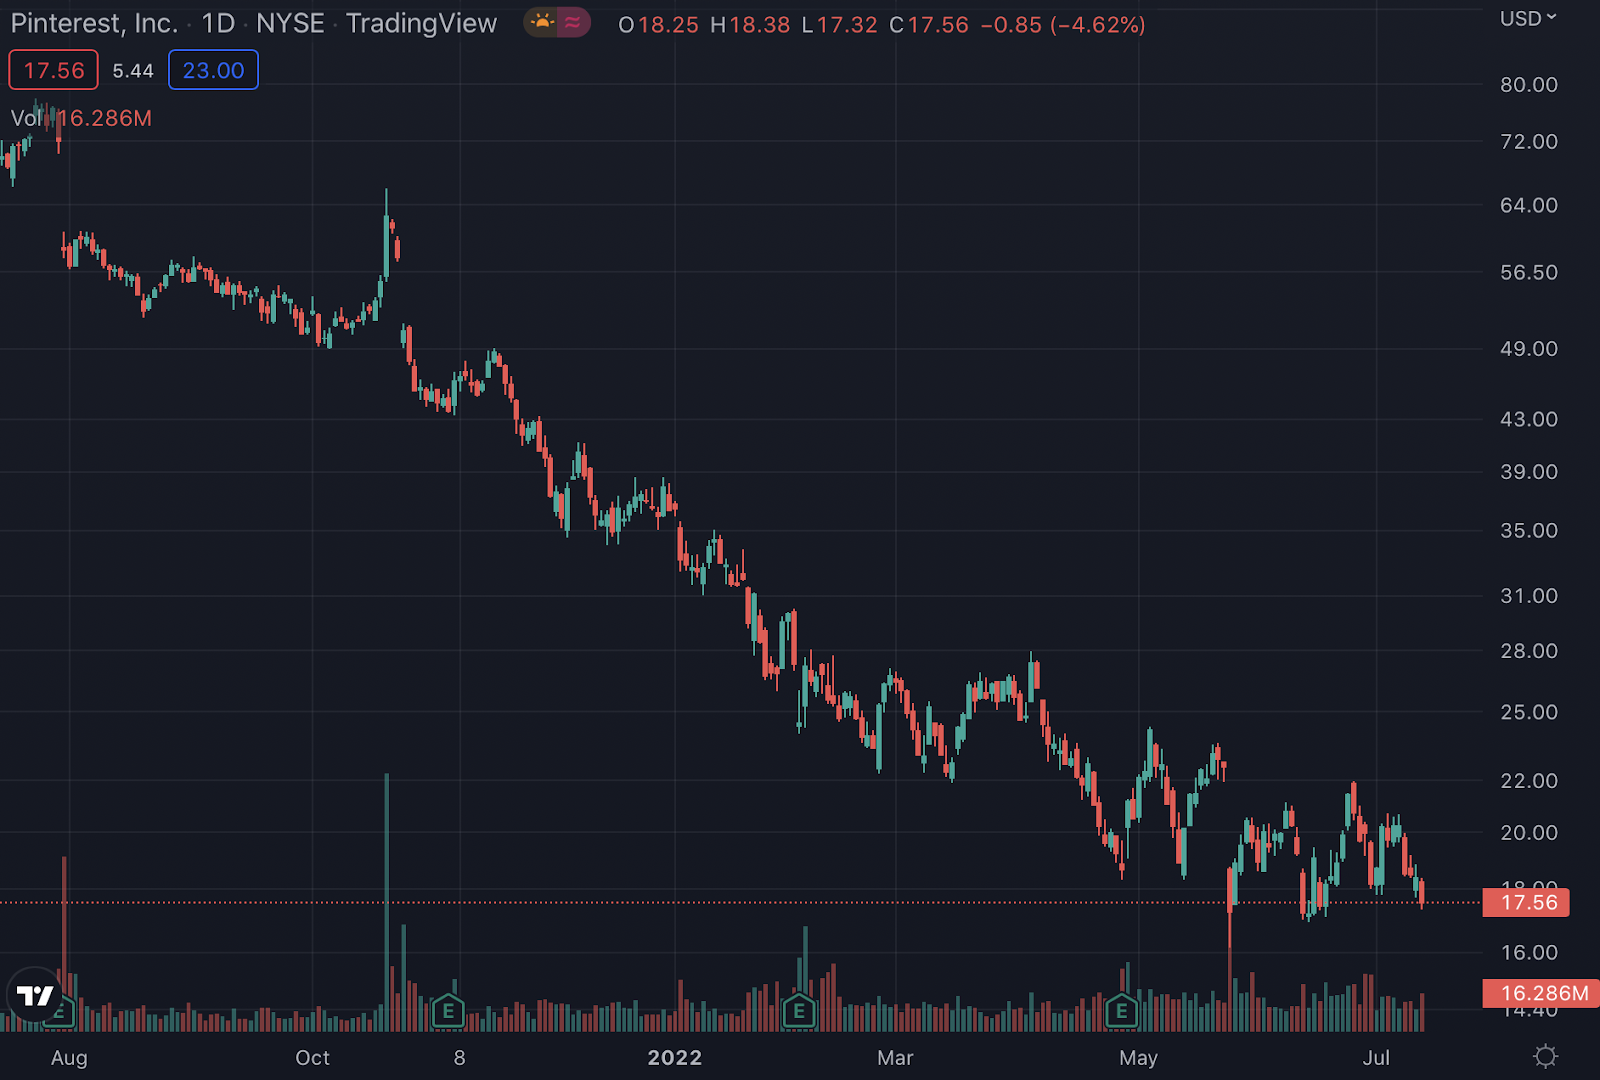
Task: Click the May label on time axis
Action: [1138, 1058]
